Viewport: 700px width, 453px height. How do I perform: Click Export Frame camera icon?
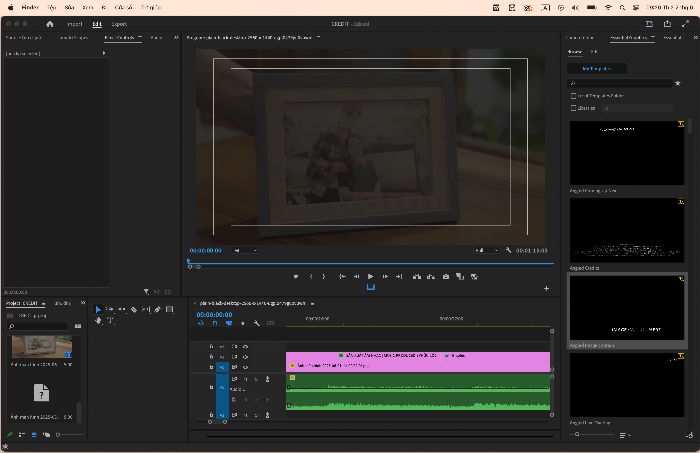[446, 277]
